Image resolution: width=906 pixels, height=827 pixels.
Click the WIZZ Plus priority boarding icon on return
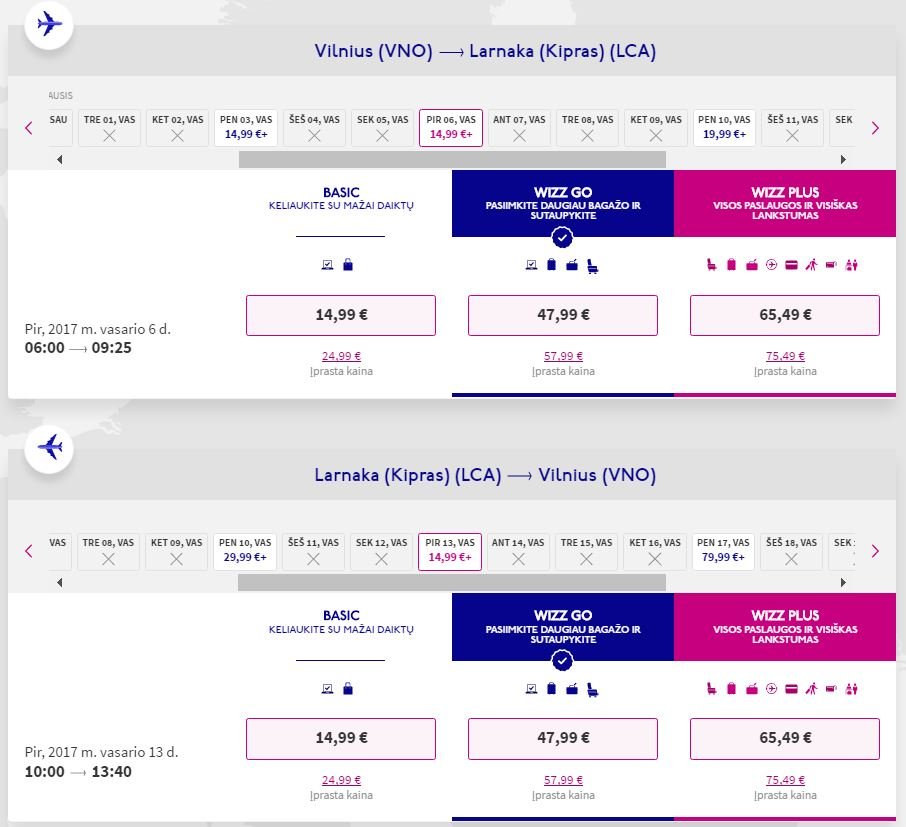click(811, 688)
